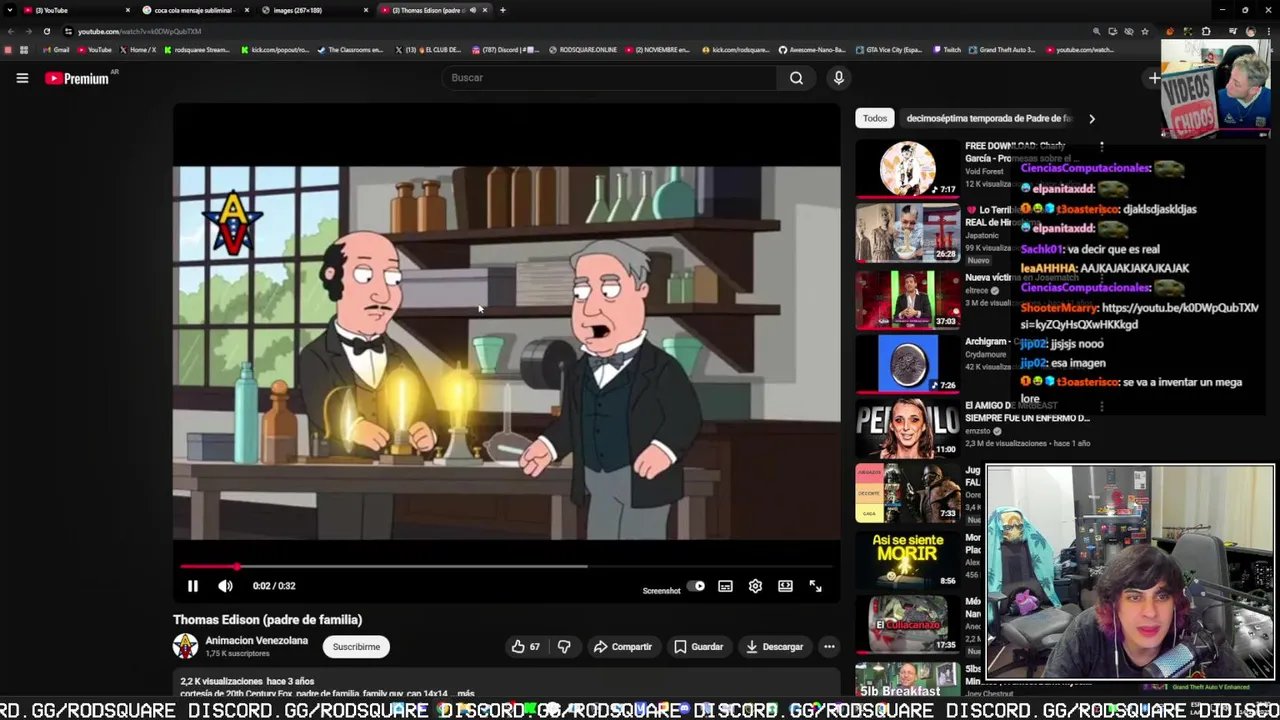Open the YouTube hamburger guide menu

click(x=22, y=78)
